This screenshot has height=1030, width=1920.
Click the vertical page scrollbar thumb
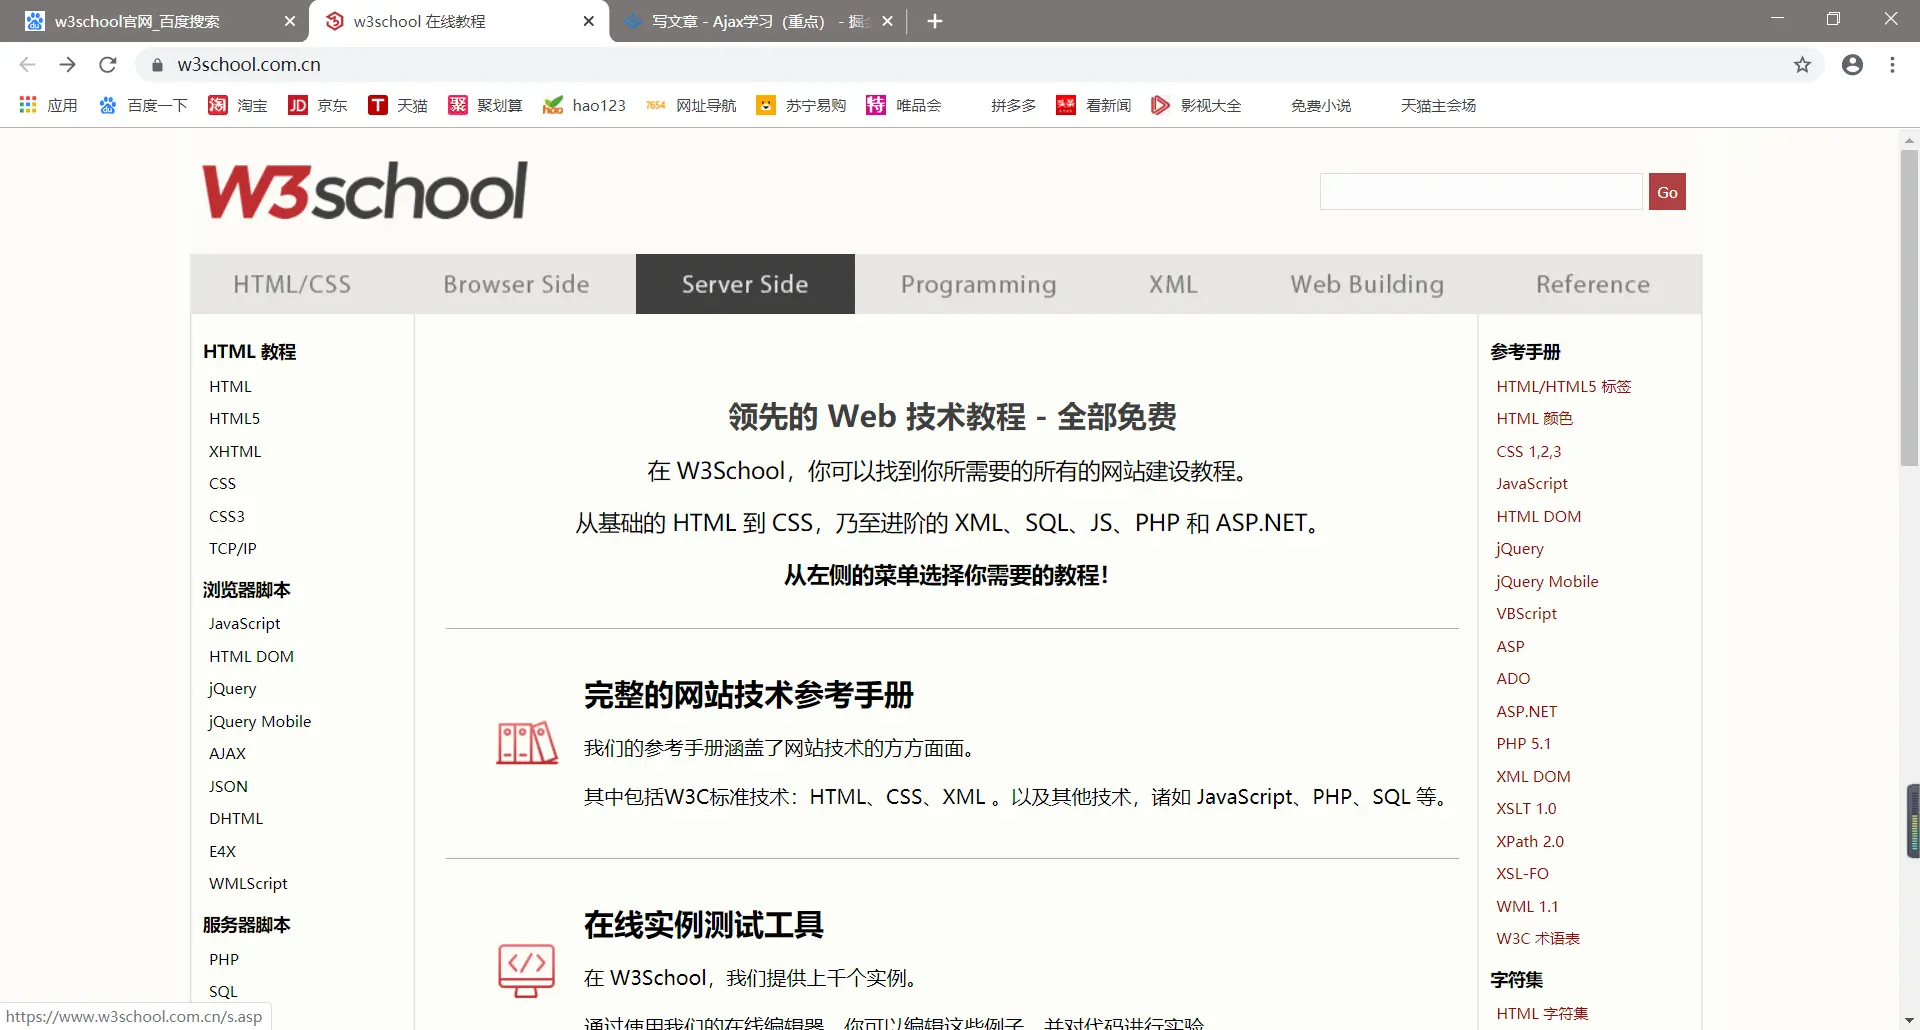[x=1909, y=308]
